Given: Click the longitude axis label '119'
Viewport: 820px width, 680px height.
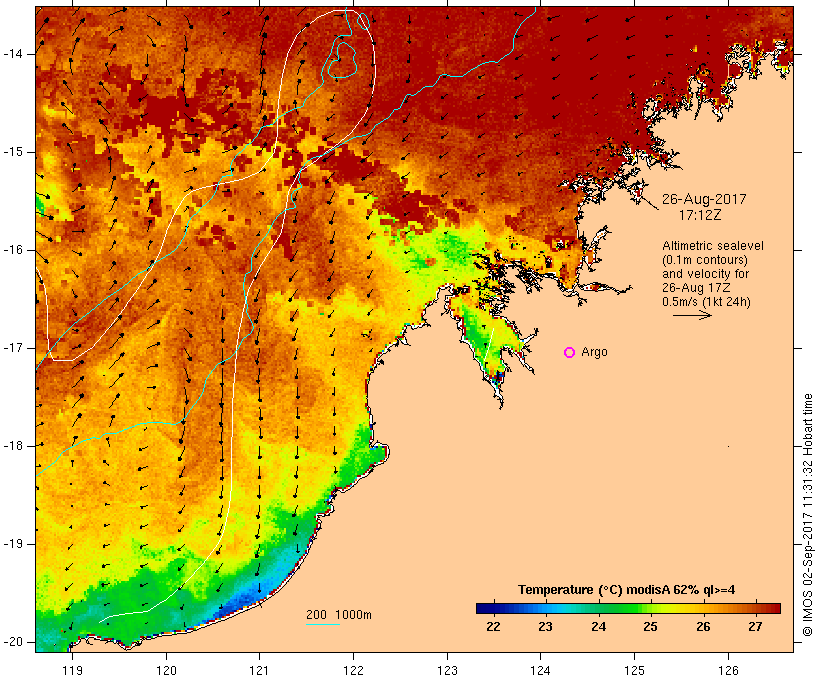Looking at the screenshot, I should 72,671.
